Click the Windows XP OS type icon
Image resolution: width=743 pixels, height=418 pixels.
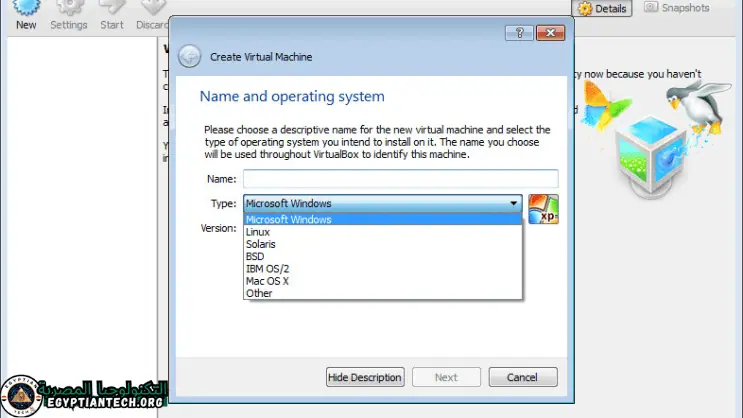tap(543, 209)
